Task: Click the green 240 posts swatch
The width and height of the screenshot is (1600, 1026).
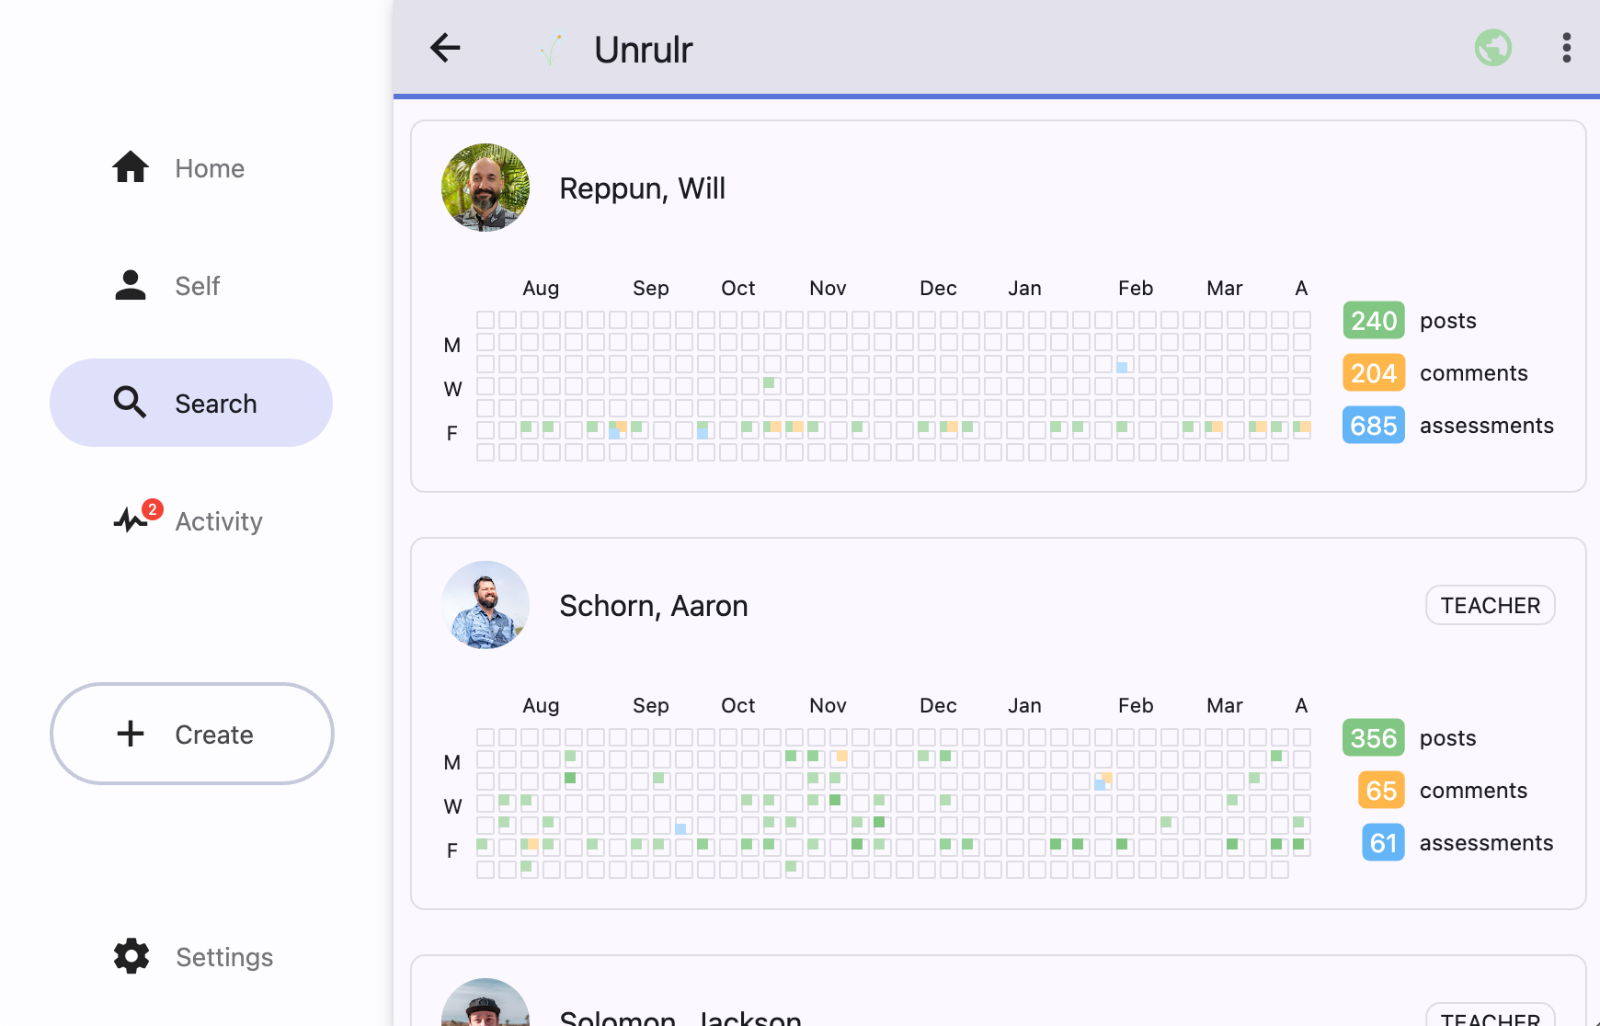Action: [x=1373, y=321]
